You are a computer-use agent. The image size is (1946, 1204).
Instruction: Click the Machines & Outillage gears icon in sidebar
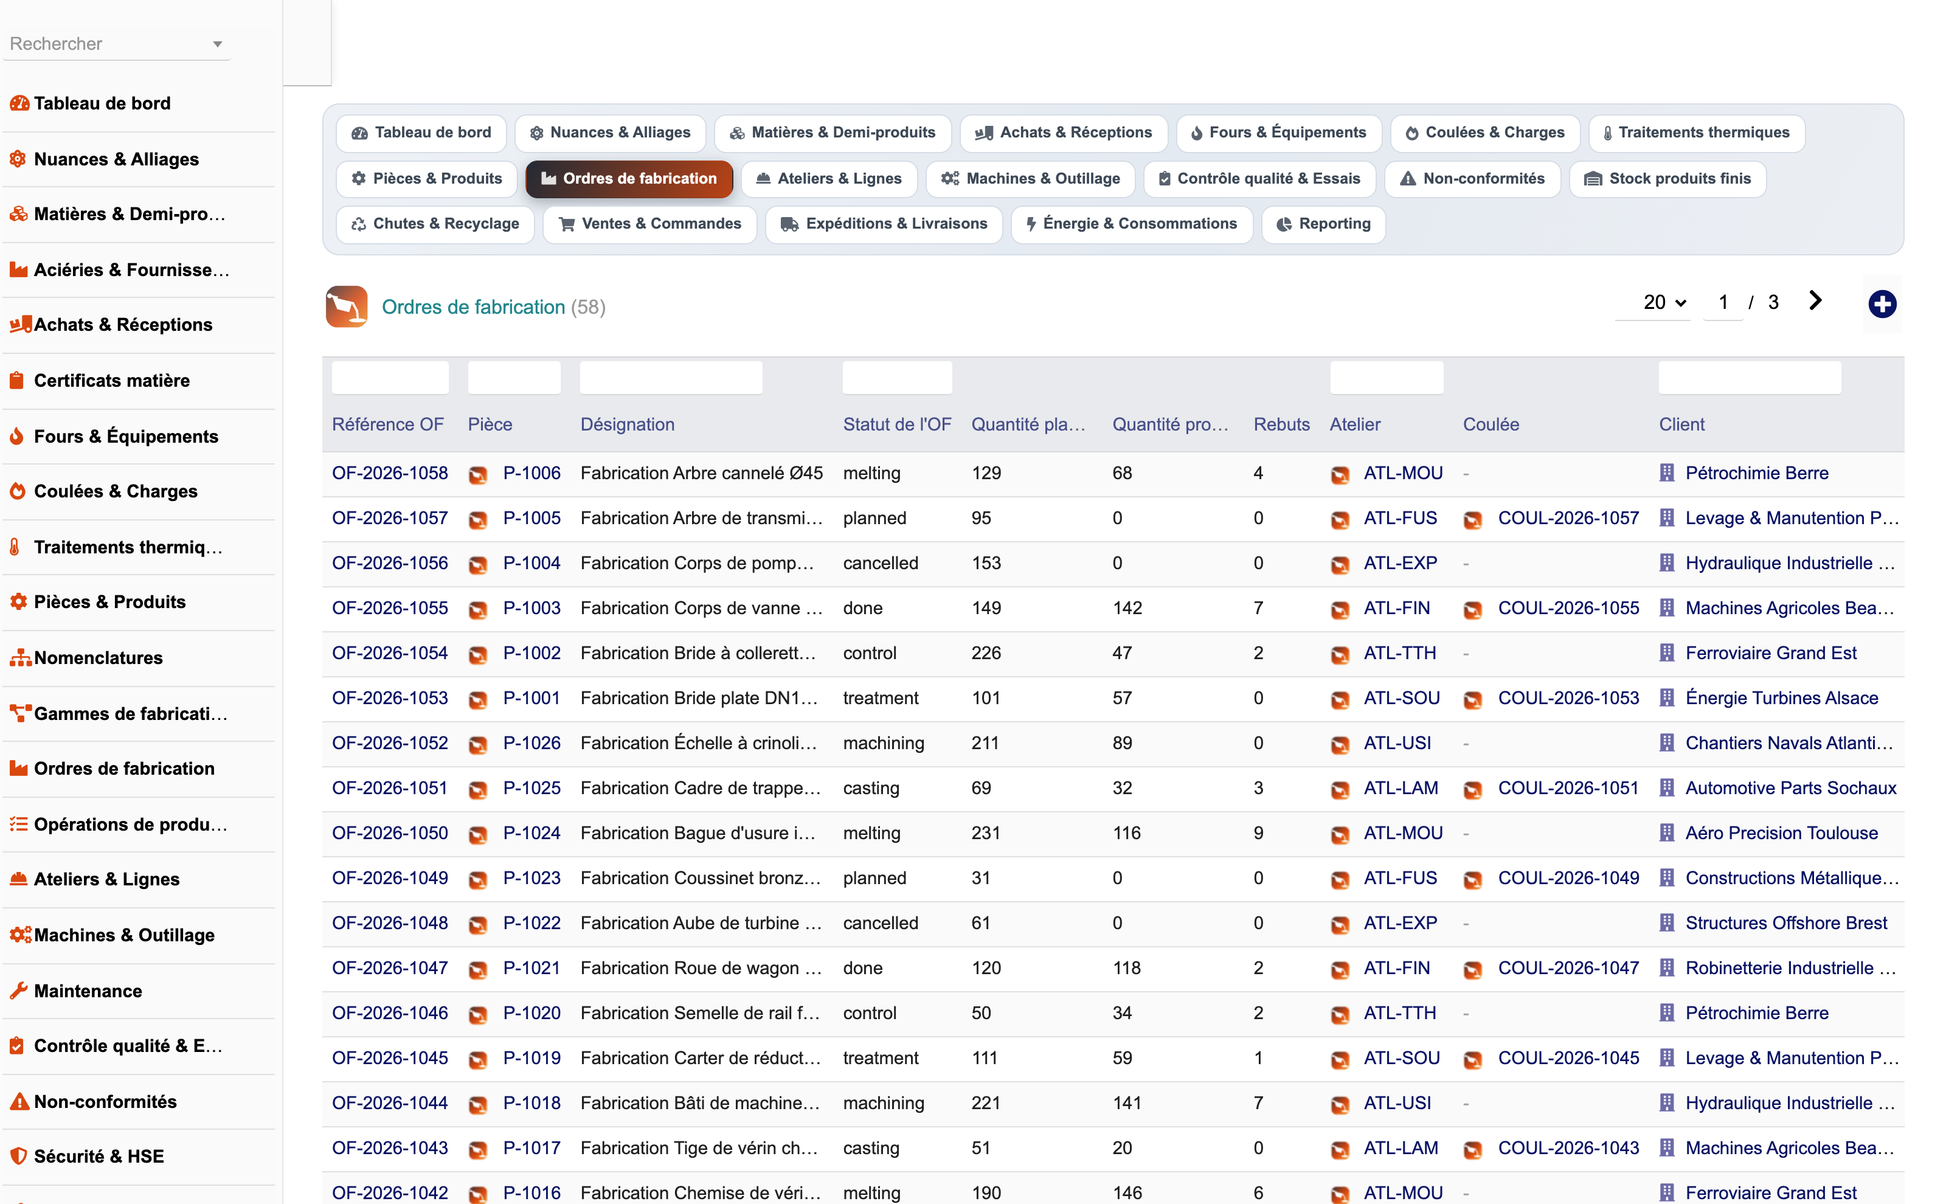click(x=20, y=935)
